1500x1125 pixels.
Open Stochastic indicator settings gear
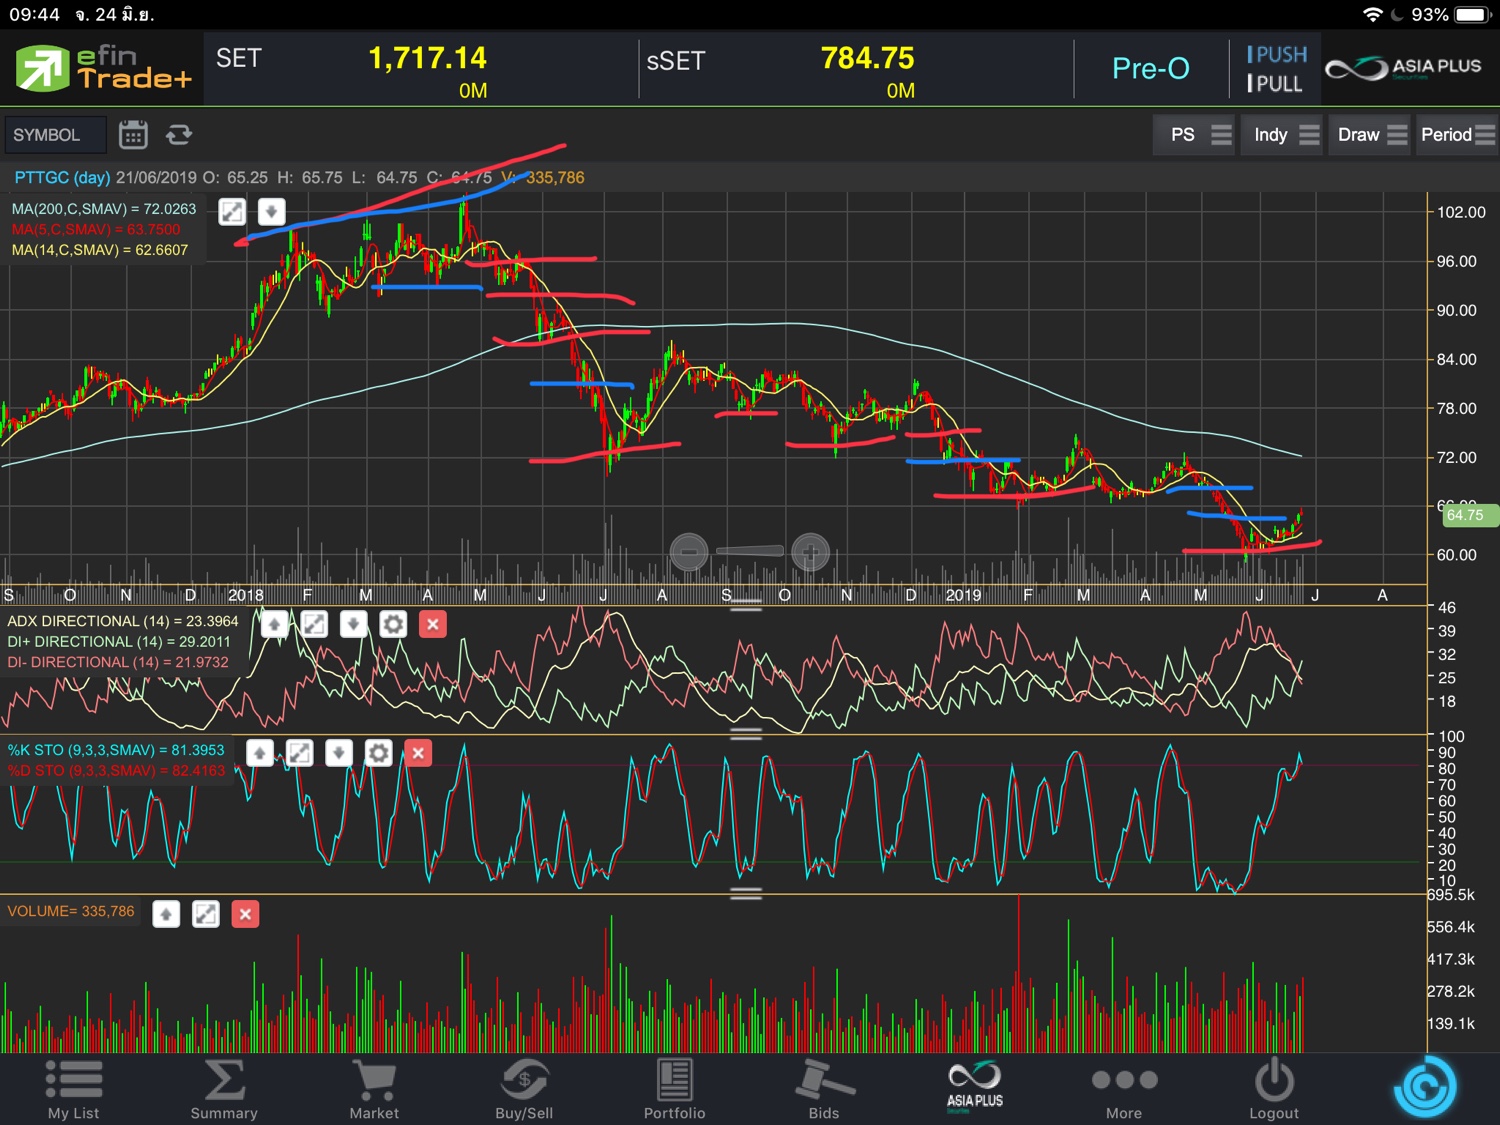pos(378,753)
